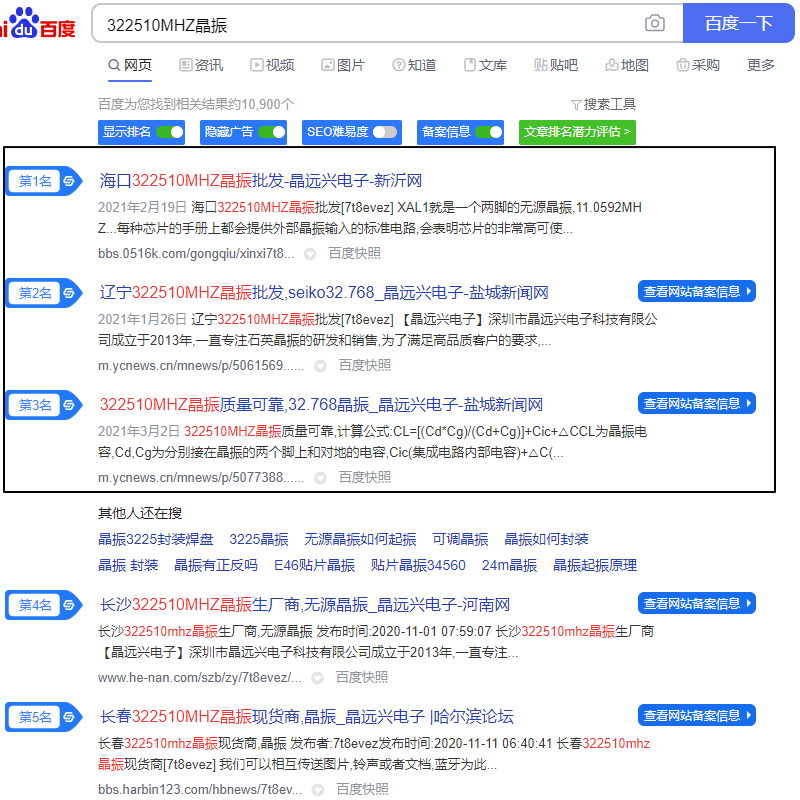
Task: Expand arrow after www.he-nan.com URL
Action: point(317,678)
